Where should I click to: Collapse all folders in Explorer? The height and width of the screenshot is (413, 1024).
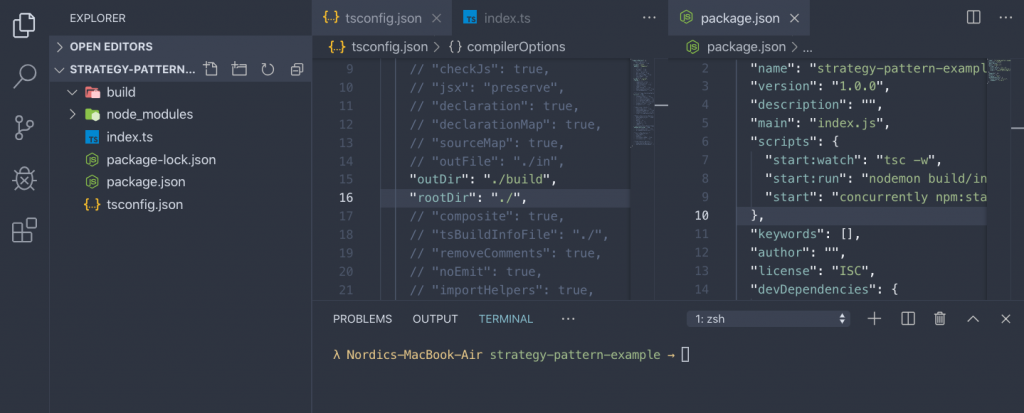[296, 70]
